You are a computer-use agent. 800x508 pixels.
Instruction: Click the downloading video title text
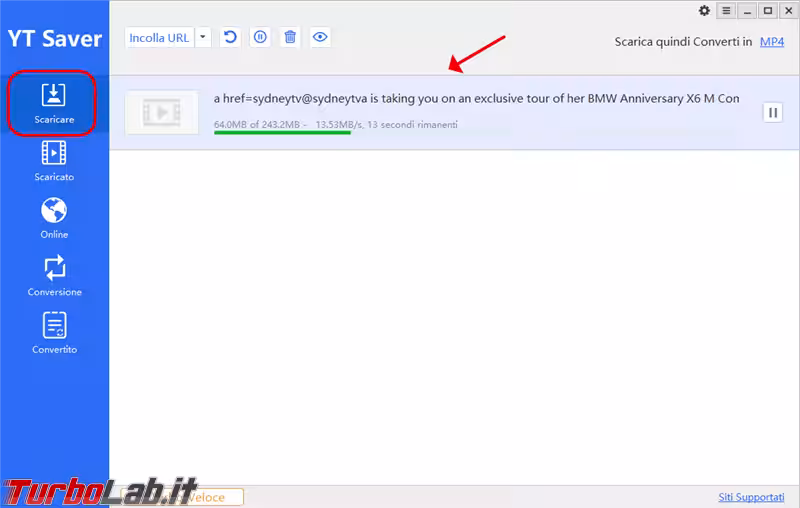pos(476,99)
